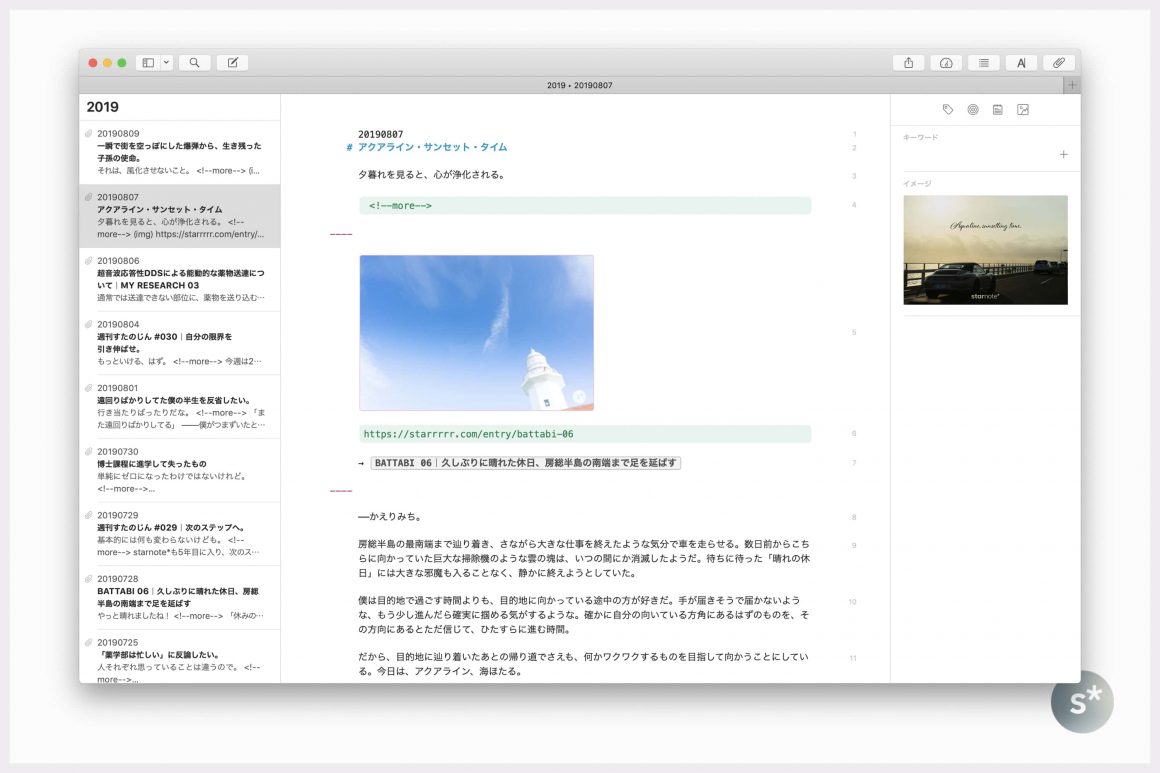
Task: Show statistics with the gauge icon
Action: 946,63
